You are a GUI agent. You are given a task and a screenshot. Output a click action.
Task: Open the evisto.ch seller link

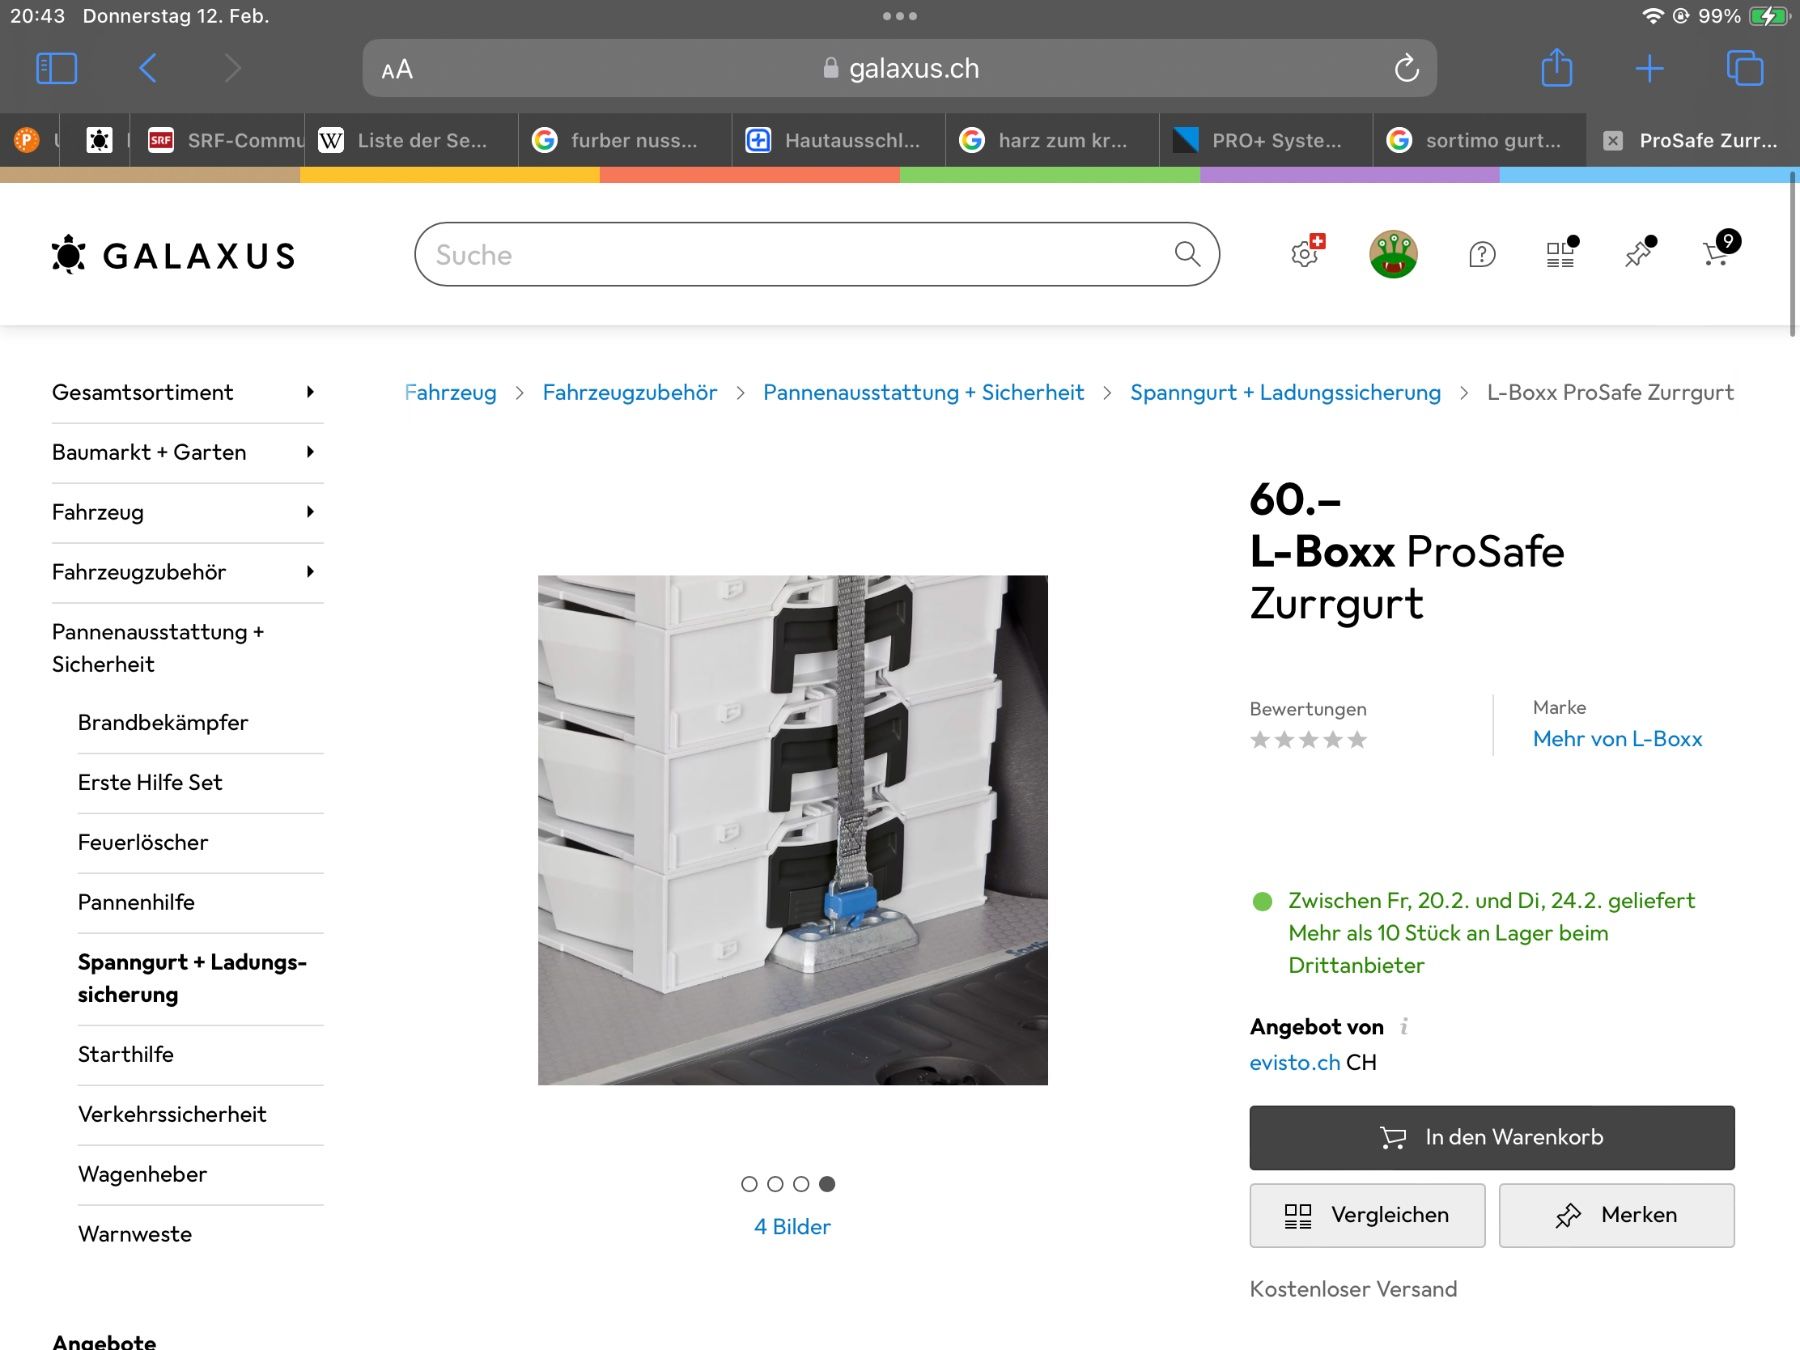[x=1295, y=1062]
